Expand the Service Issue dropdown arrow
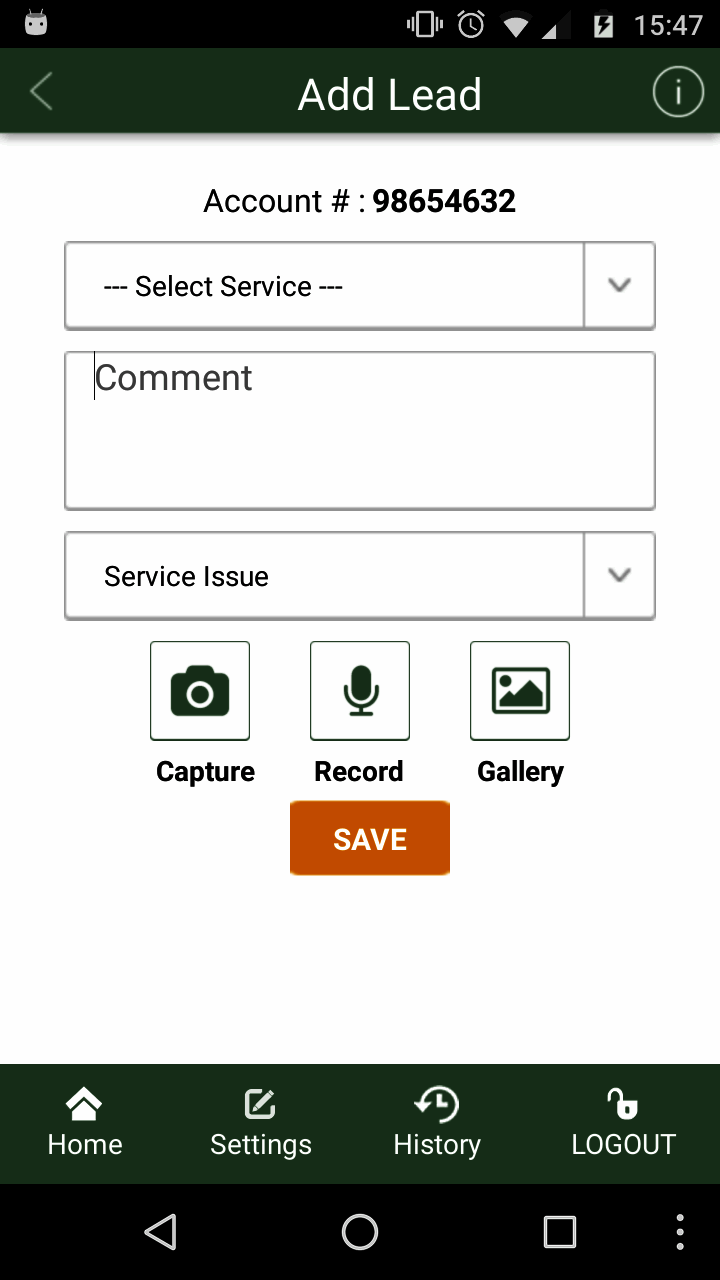Screen dimensions: 720x1280 pyautogui.click(x=620, y=576)
